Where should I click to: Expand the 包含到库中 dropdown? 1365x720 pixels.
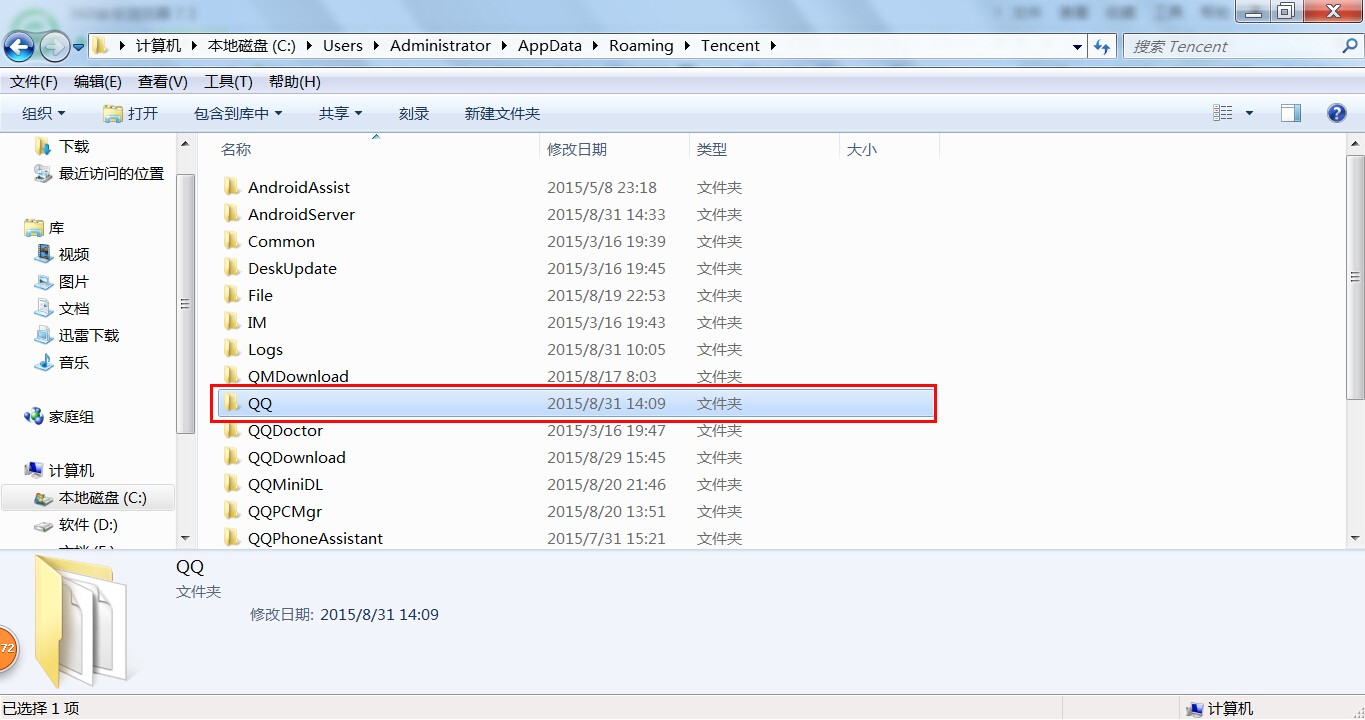point(238,113)
